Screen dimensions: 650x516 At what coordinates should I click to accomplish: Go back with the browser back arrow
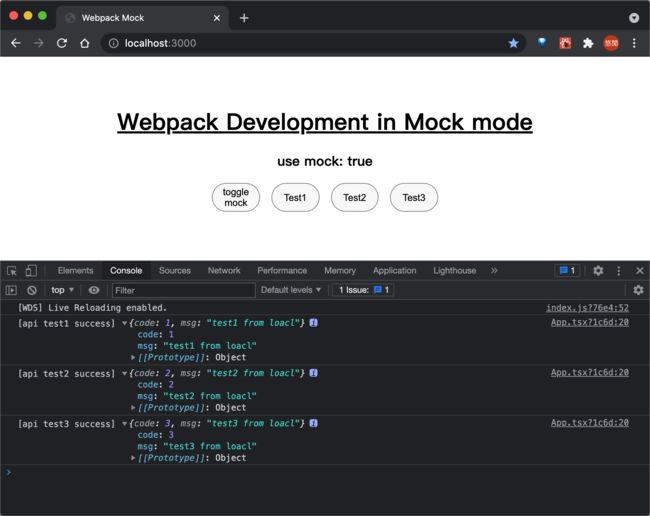click(16, 43)
